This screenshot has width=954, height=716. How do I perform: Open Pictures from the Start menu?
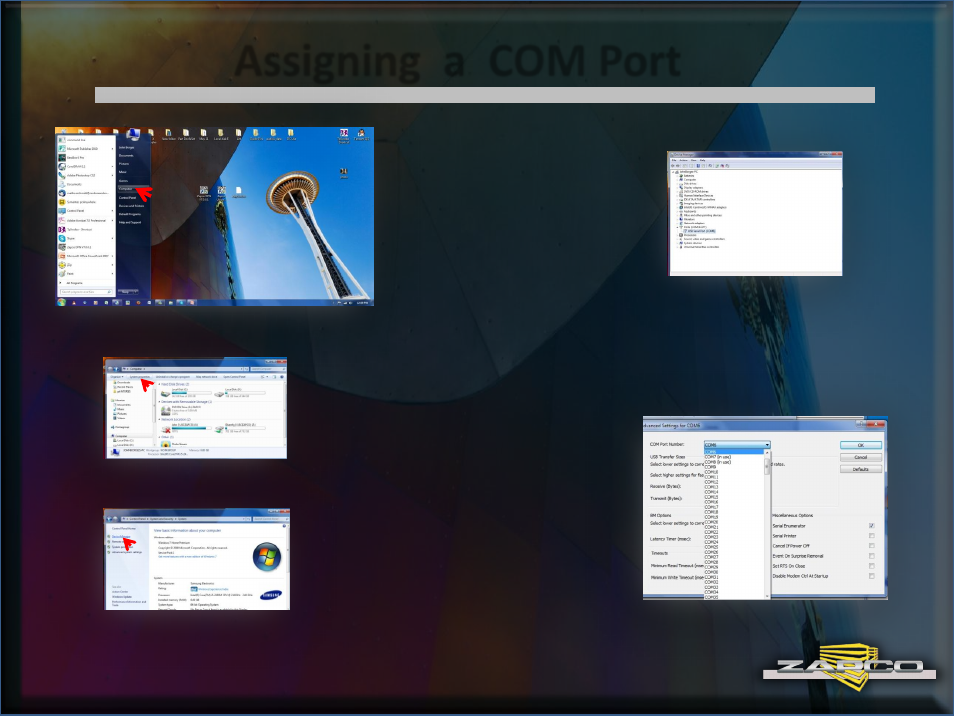point(124,164)
